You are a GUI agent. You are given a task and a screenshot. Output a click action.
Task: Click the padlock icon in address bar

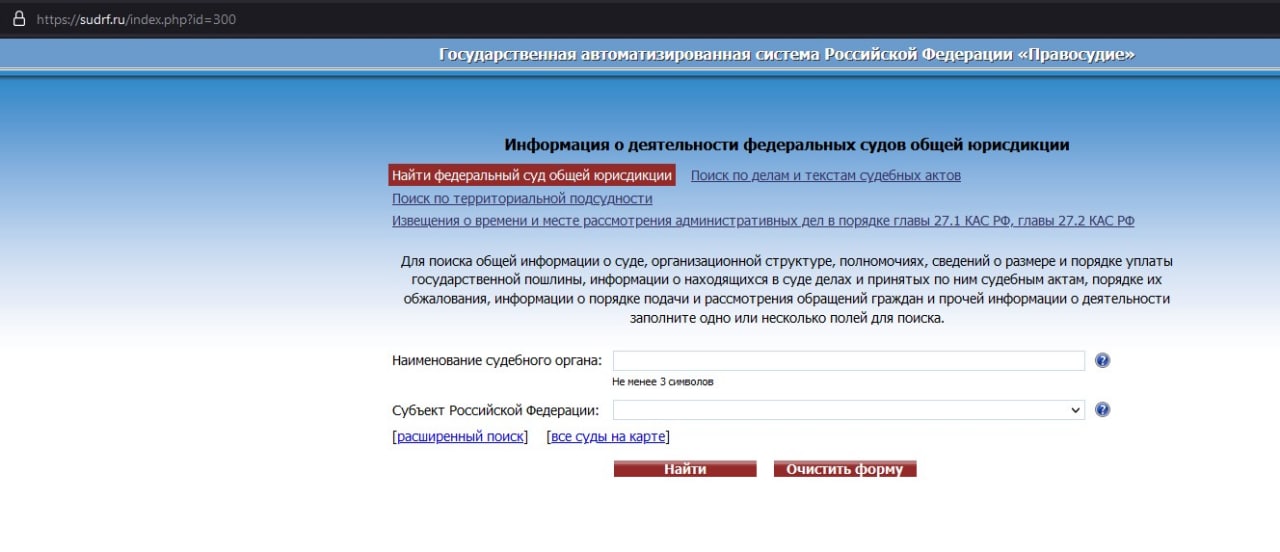tap(18, 18)
